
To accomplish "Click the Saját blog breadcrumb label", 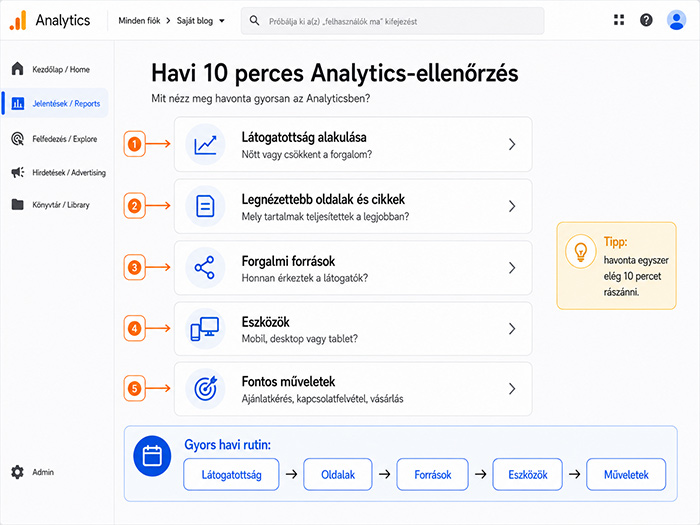I will (195, 21).
